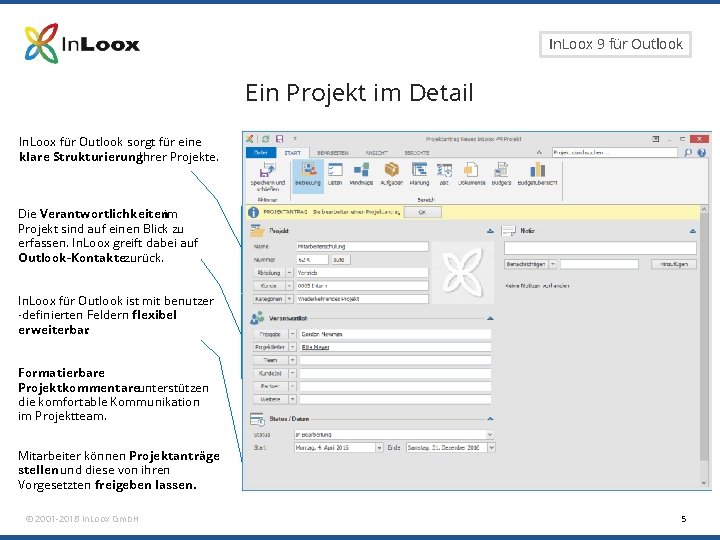Collapse the Verantwortlich section
Image resolution: width=720 pixels, height=540 pixels.
[x=490, y=318]
